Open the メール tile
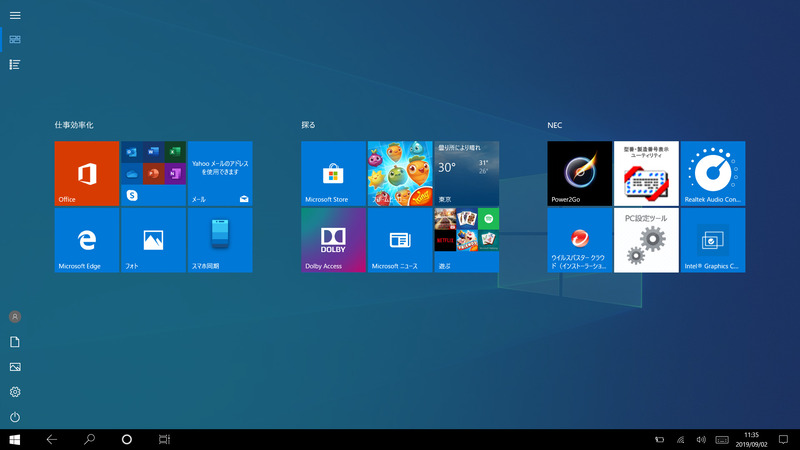 [x=220, y=173]
